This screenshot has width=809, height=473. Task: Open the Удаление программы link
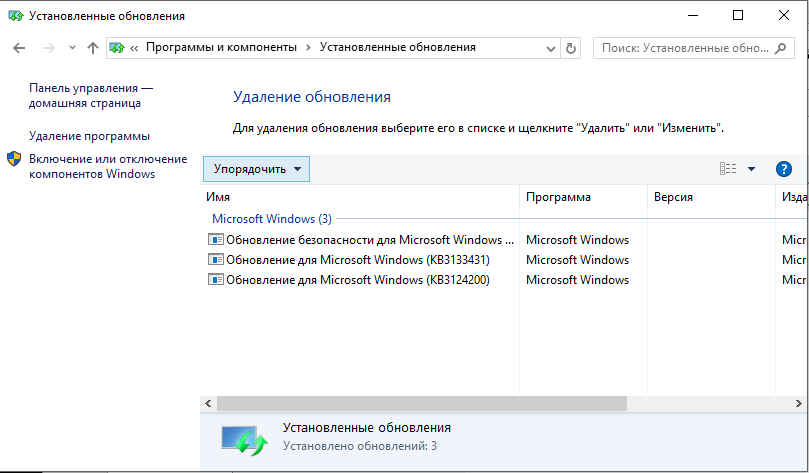click(89, 135)
